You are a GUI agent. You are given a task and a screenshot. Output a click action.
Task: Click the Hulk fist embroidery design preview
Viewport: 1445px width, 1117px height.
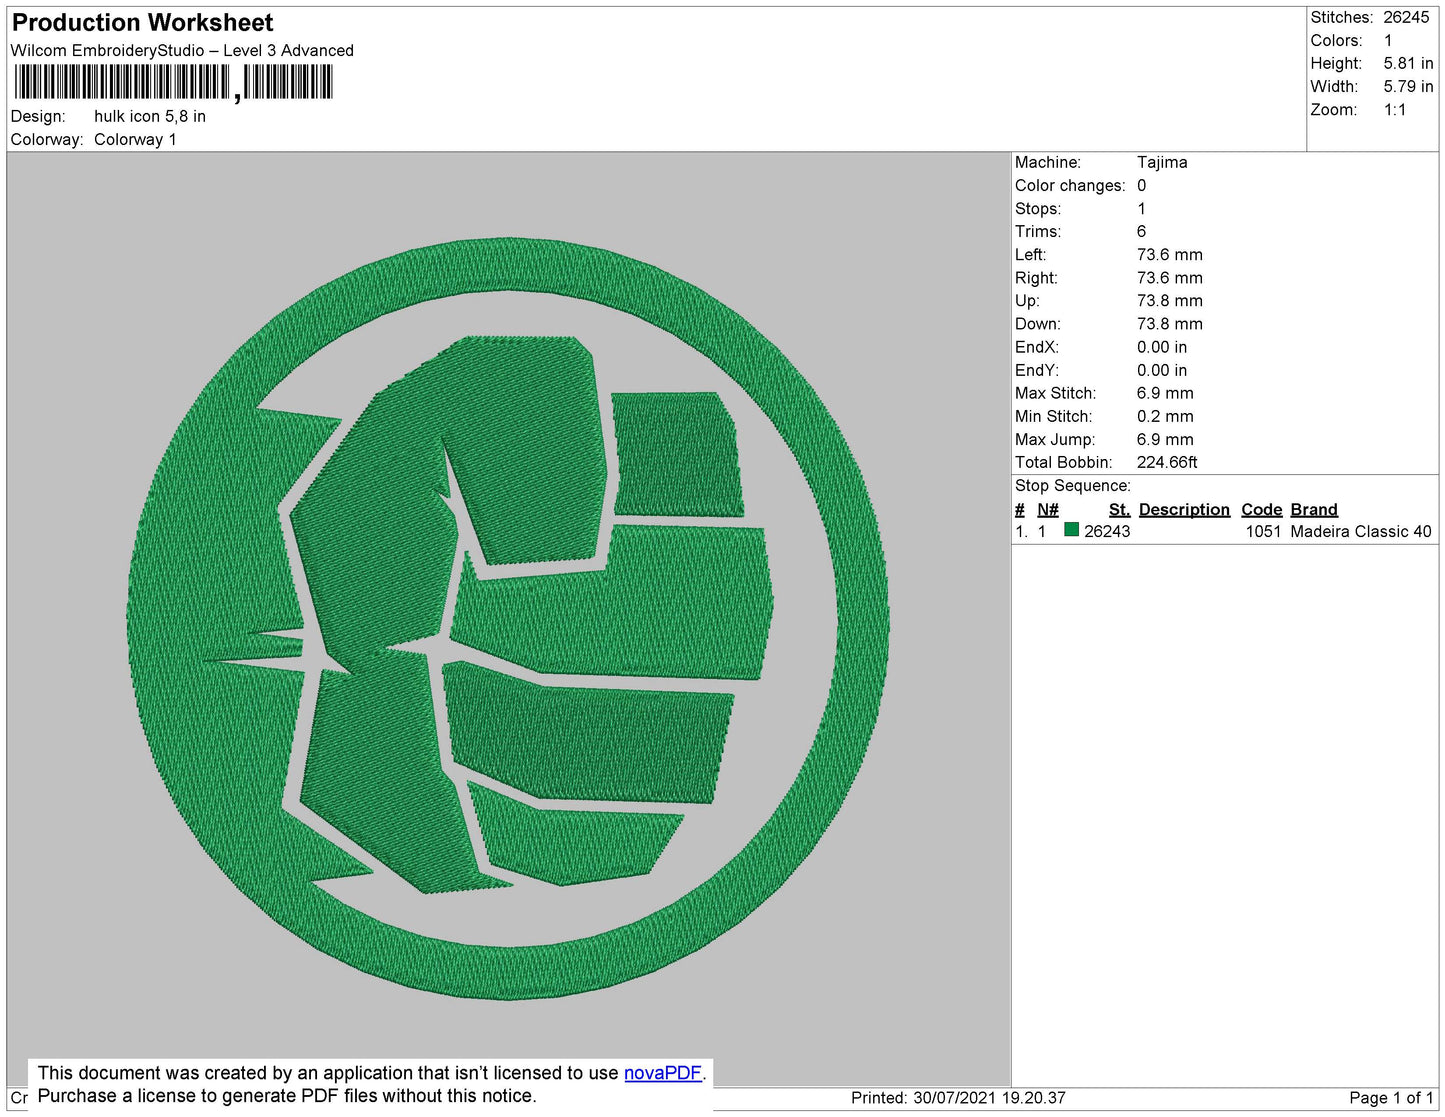click(508, 618)
